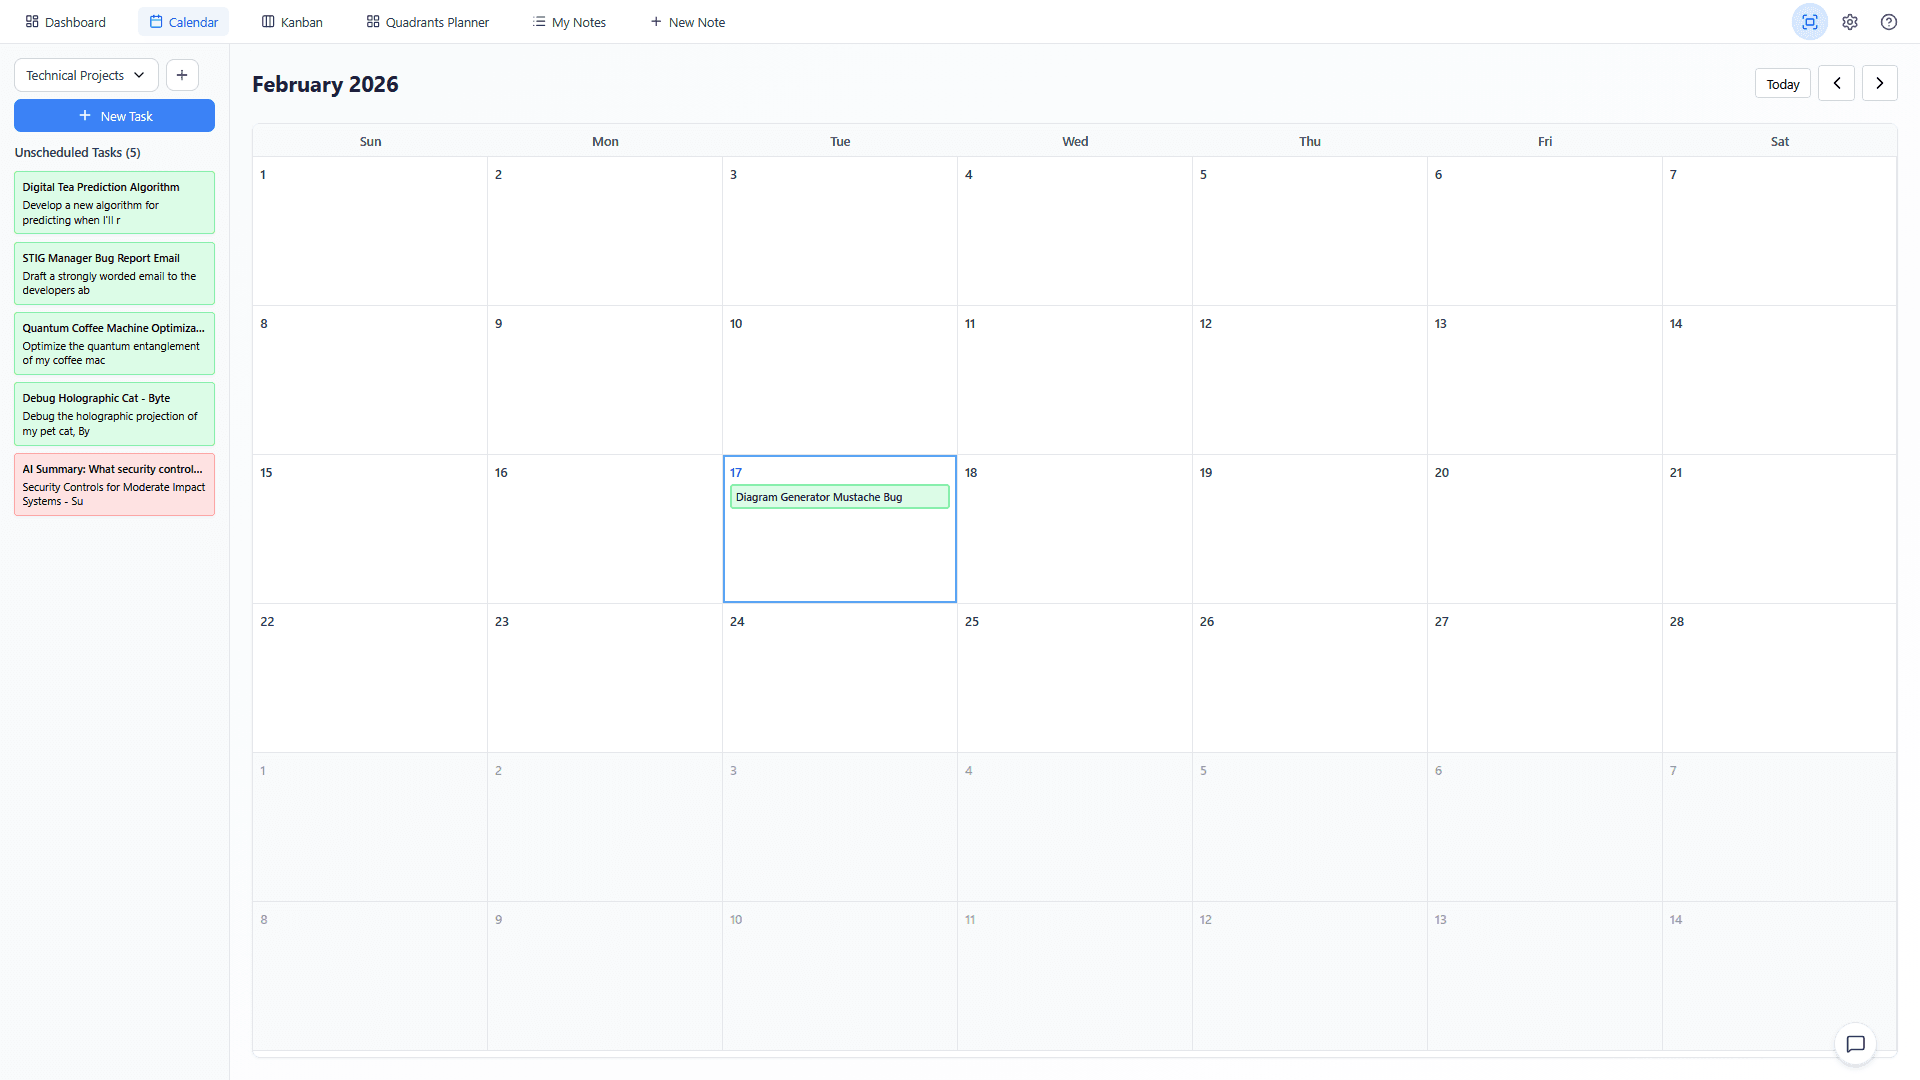
Task: Click the New Note plus icon
Action: click(x=655, y=21)
